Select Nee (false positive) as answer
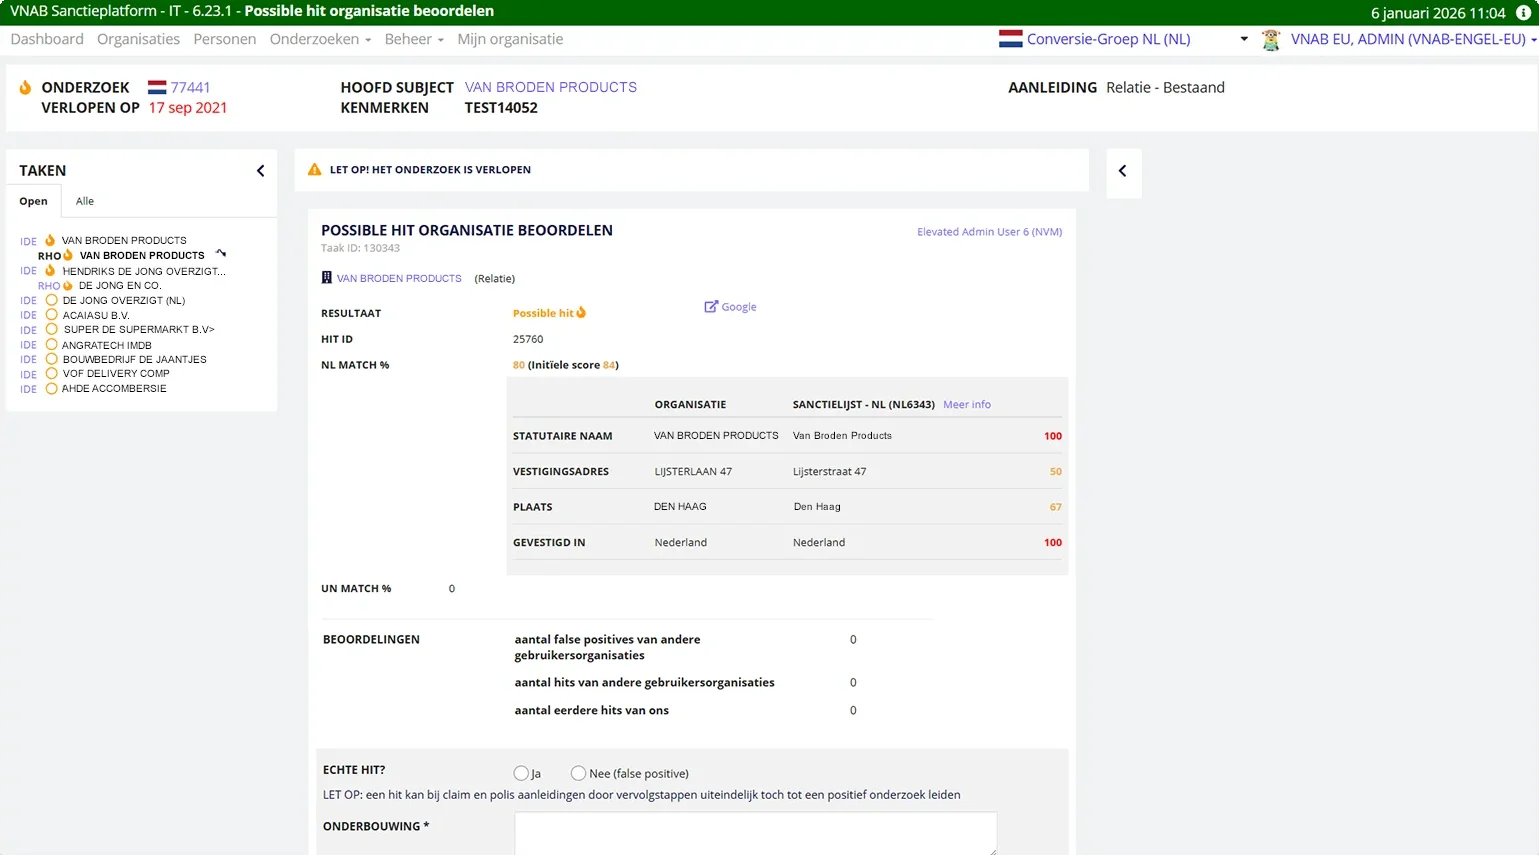 [578, 772]
